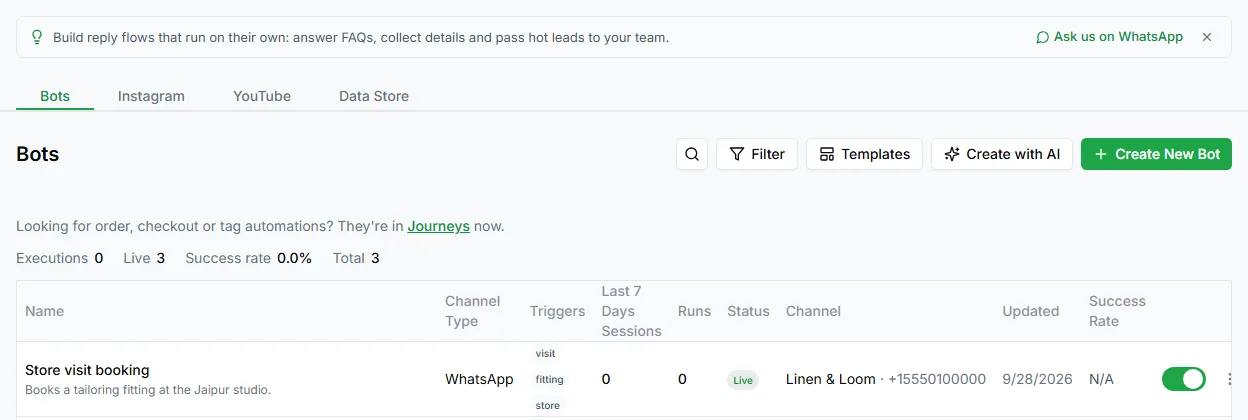Click the Live 3 stat
The height and width of the screenshot is (420, 1248).
point(144,258)
